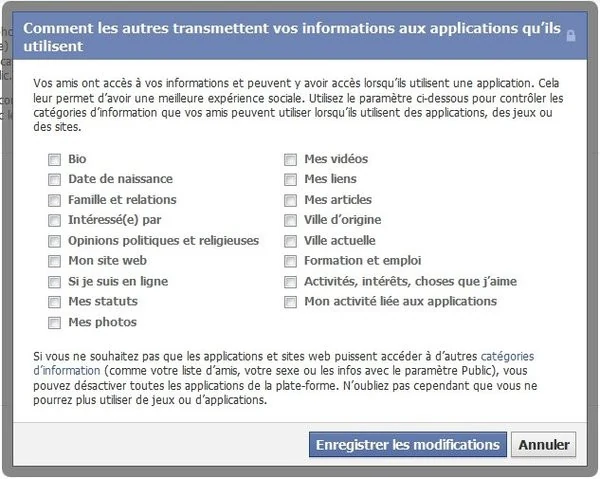Enable Date de naissance checkbox
600x479 pixels.
pyautogui.click(x=54, y=179)
